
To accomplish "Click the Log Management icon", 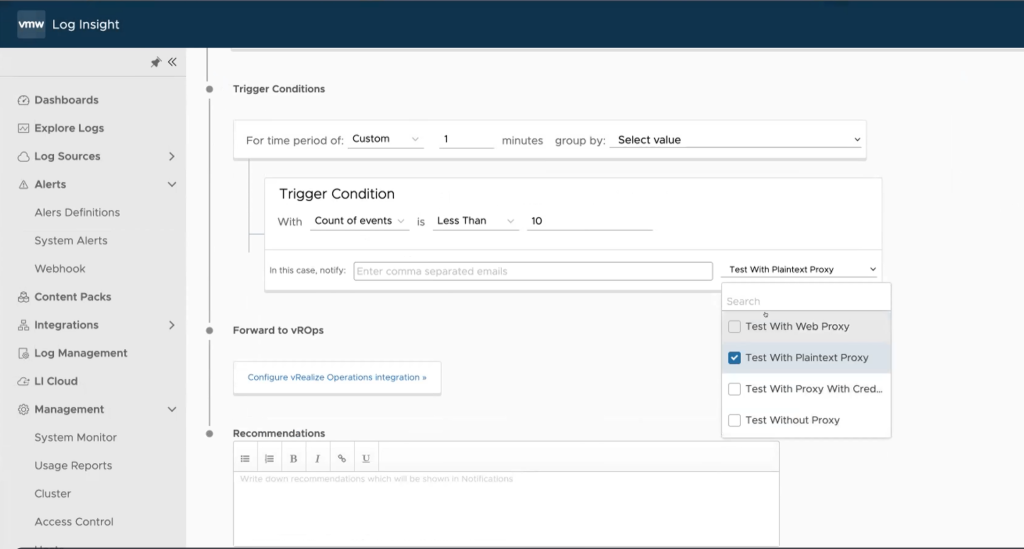I will [x=24, y=353].
